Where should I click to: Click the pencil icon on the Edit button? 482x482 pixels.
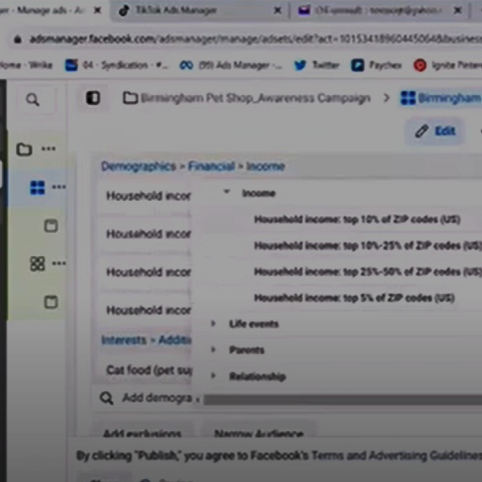[421, 131]
